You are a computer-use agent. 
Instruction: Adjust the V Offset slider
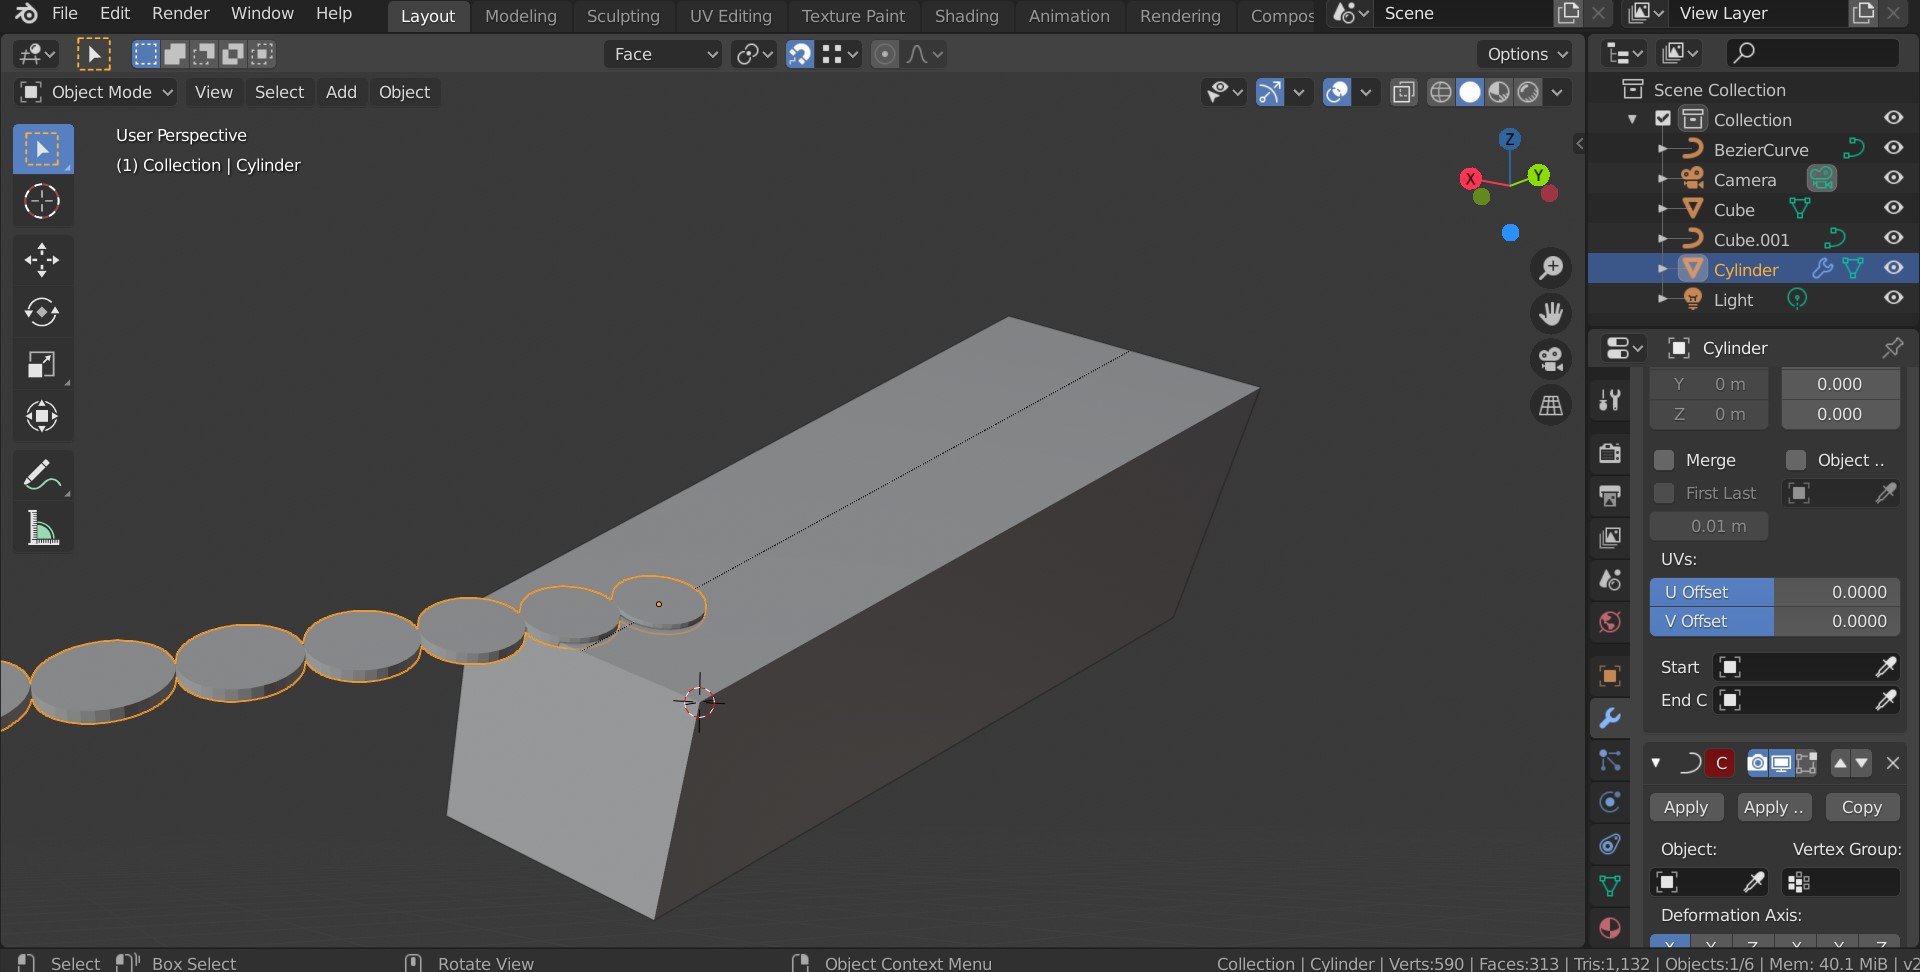(x=1775, y=621)
